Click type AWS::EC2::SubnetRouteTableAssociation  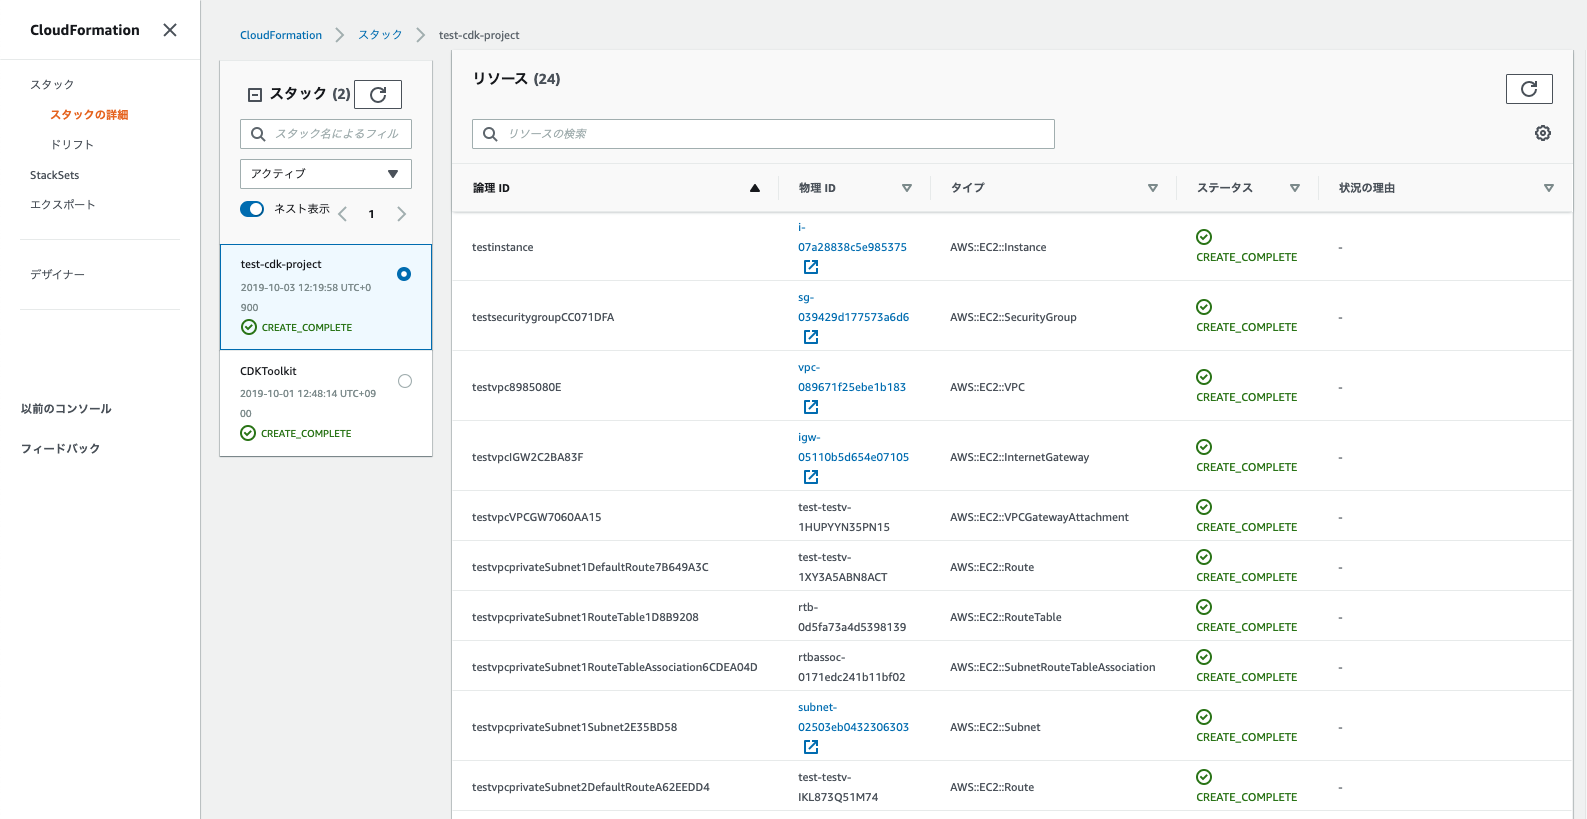pyautogui.click(x=1053, y=667)
